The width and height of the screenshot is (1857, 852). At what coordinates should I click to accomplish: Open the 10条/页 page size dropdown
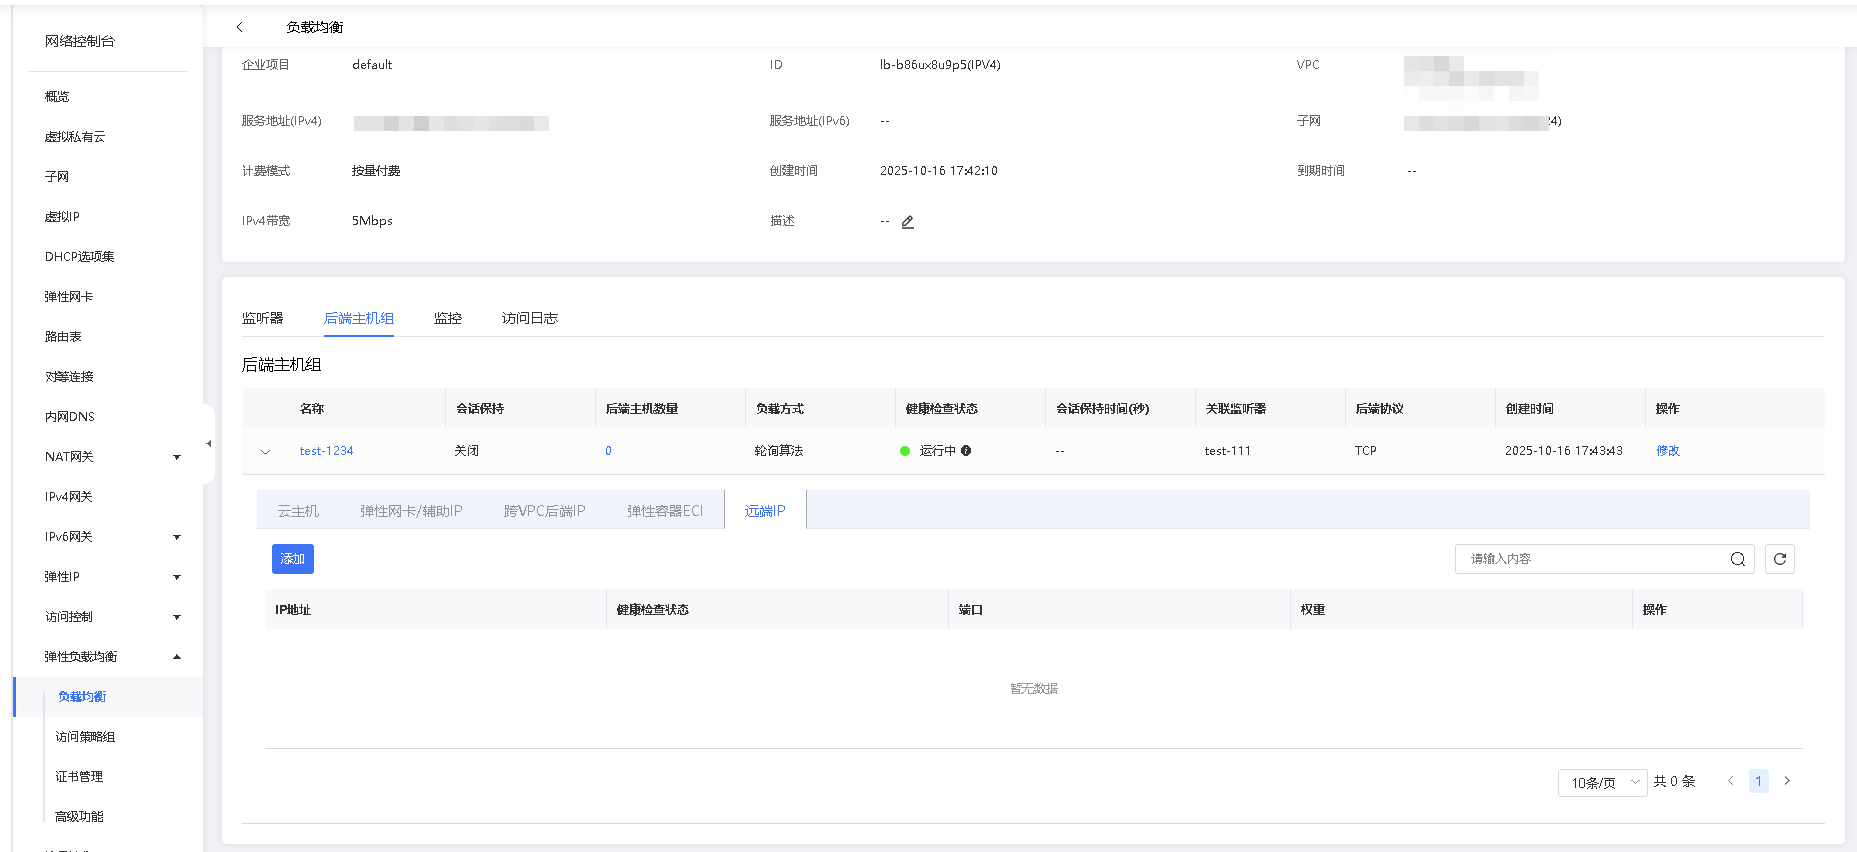click(x=1602, y=782)
